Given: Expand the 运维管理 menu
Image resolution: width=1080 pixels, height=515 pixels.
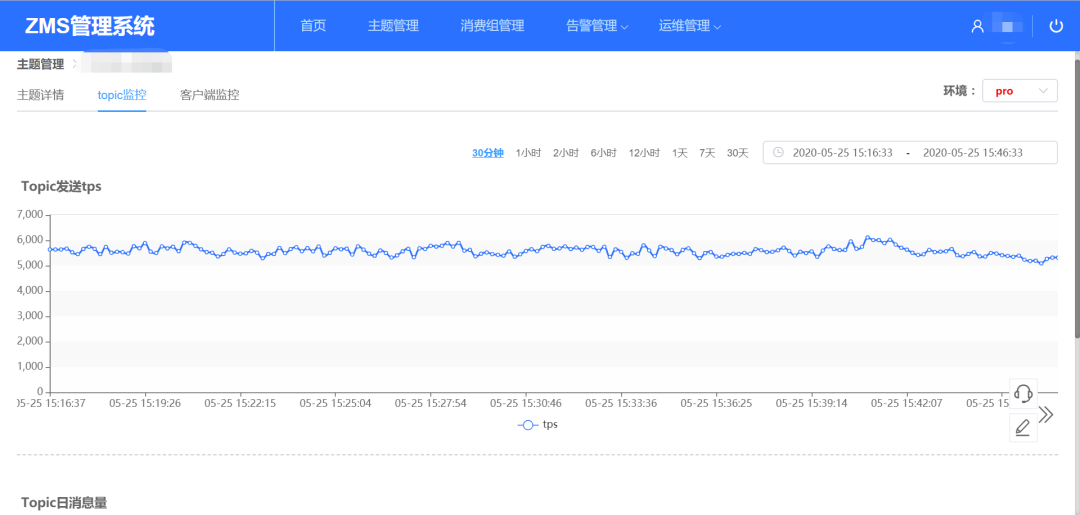Looking at the screenshot, I should [x=689, y=26].
